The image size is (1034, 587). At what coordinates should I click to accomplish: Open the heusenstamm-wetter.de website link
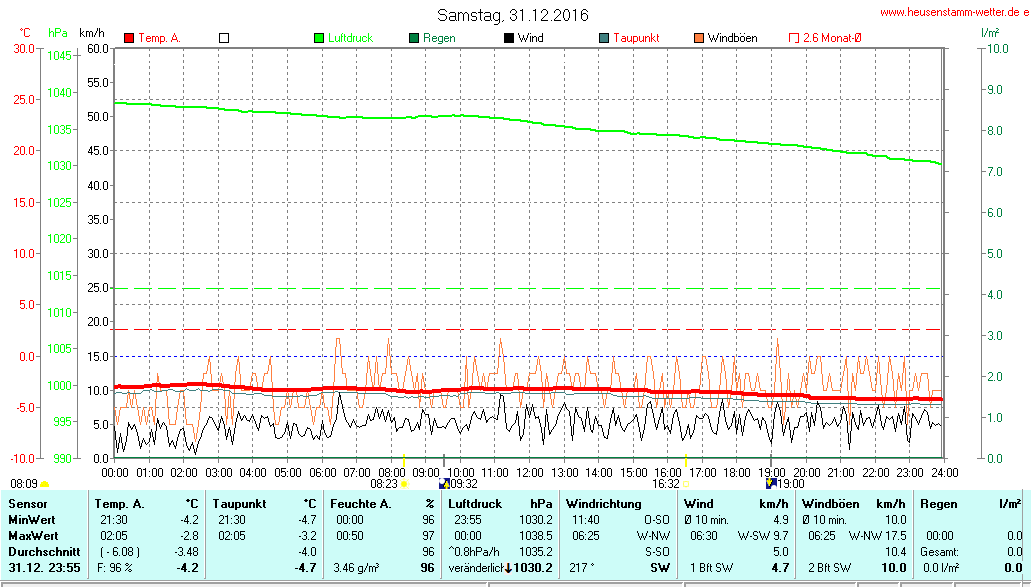(954, 12)
